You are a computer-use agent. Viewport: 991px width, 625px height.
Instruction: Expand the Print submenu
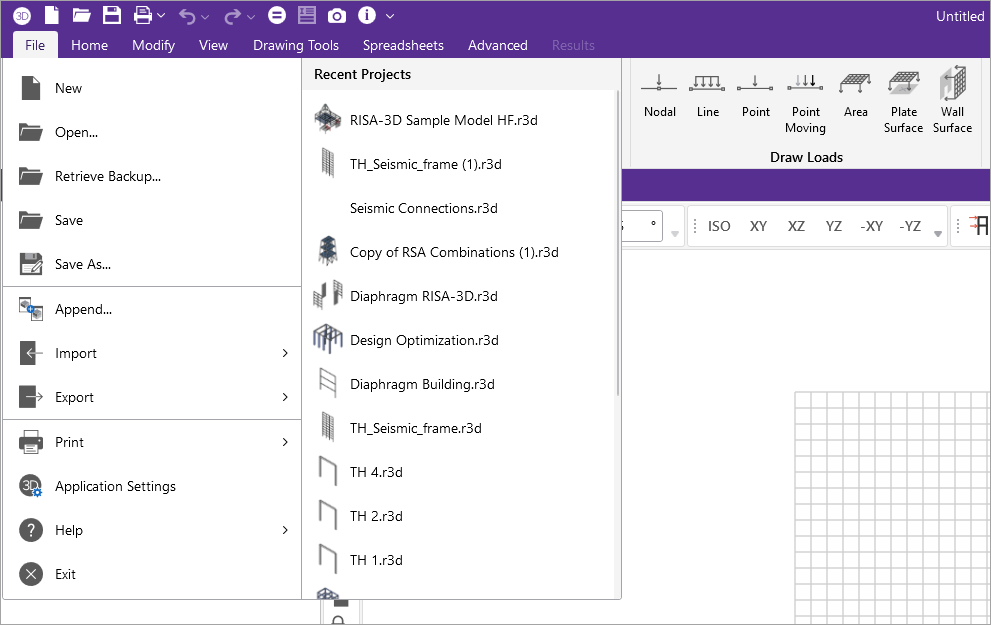152,442
